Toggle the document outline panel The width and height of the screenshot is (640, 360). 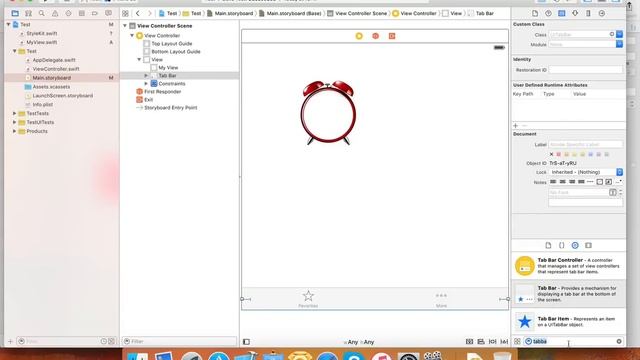click(246, 342)
